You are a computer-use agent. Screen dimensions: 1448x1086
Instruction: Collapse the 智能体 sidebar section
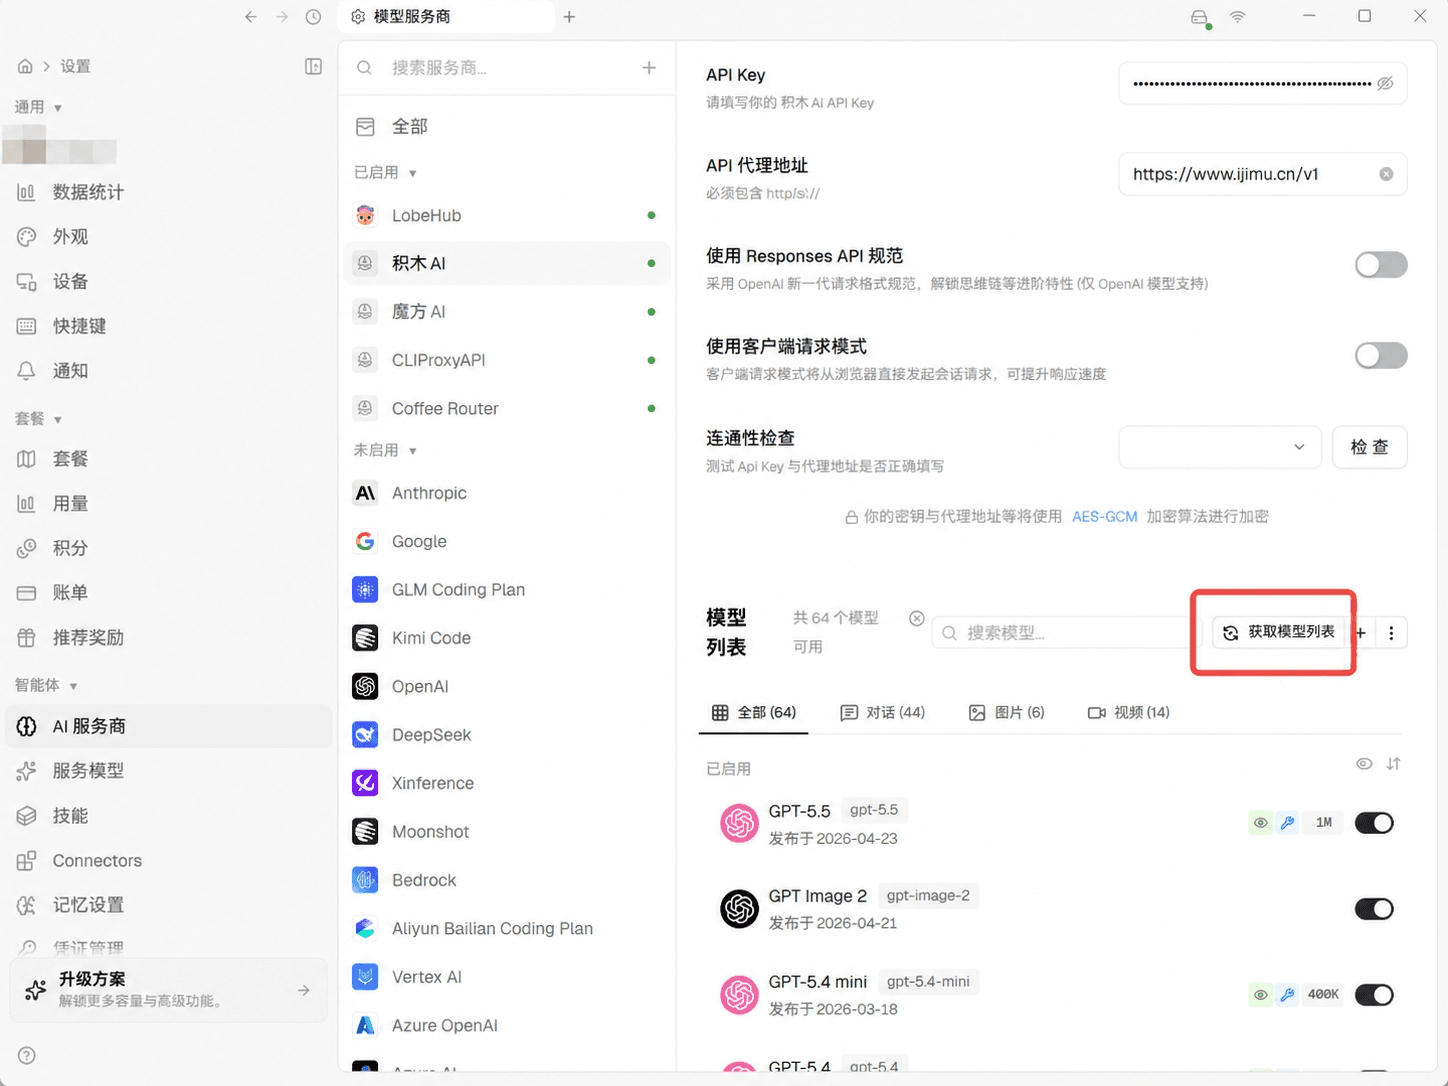tap(46, 685)
